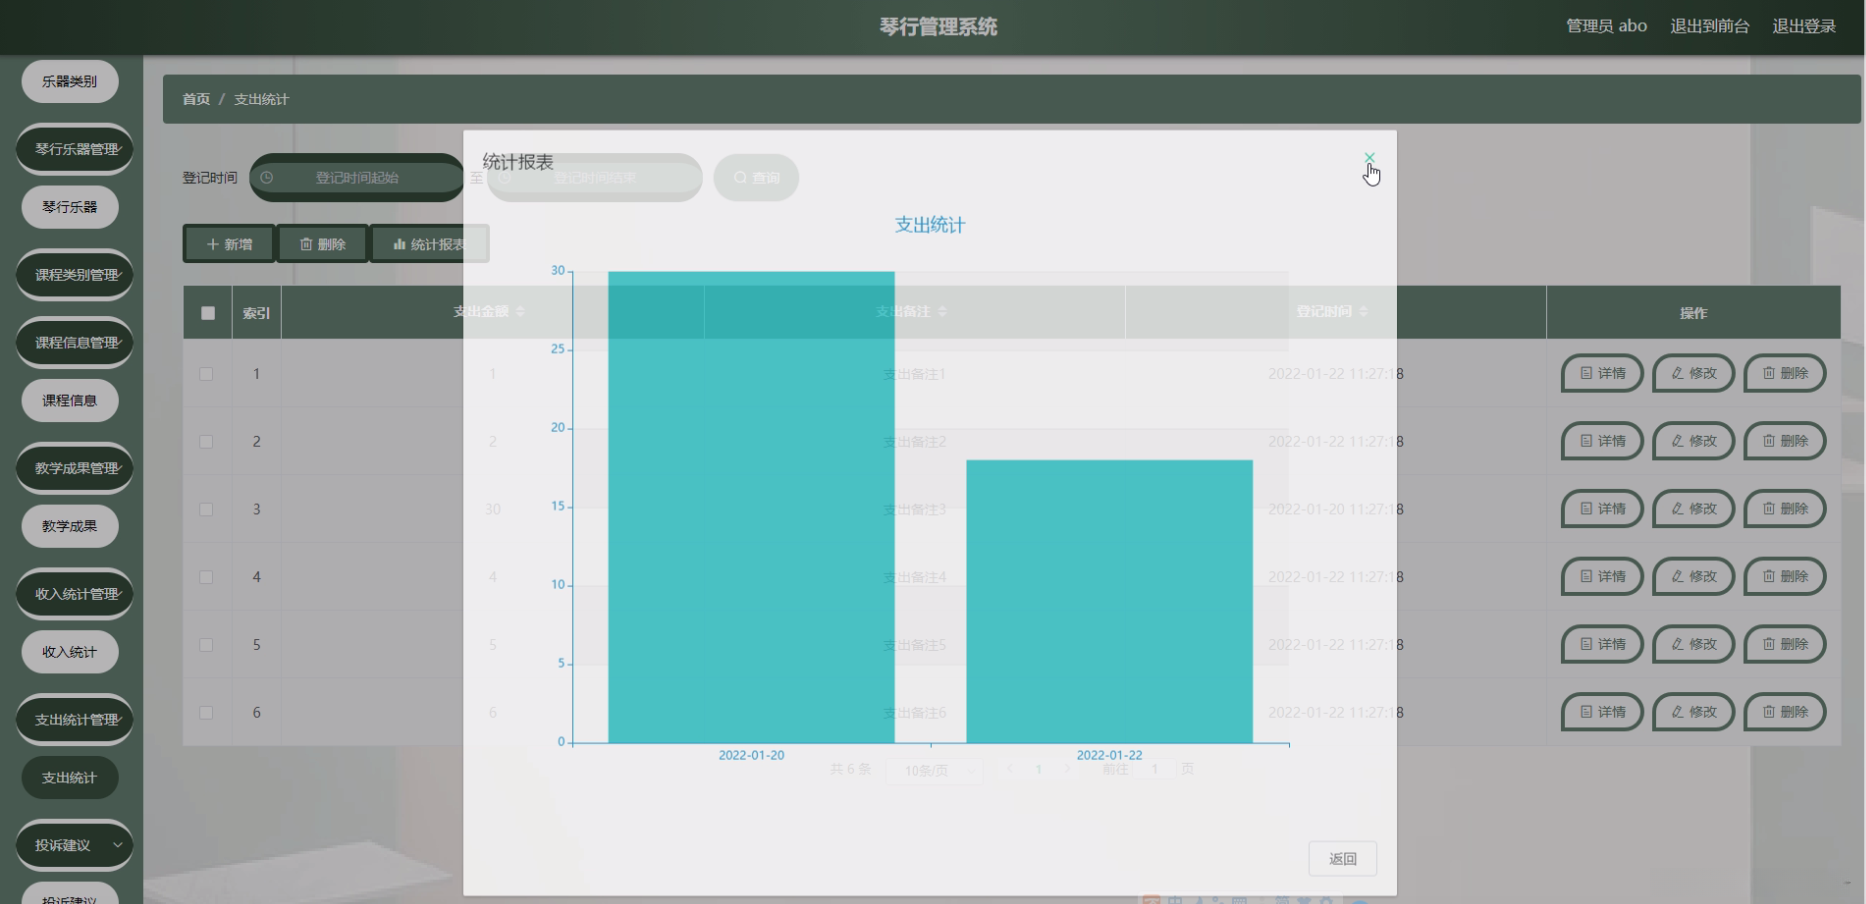The image size is (1866, 904).
Task: Click the 2022-01-20 bar in the chart
Action: coord(751,507)
